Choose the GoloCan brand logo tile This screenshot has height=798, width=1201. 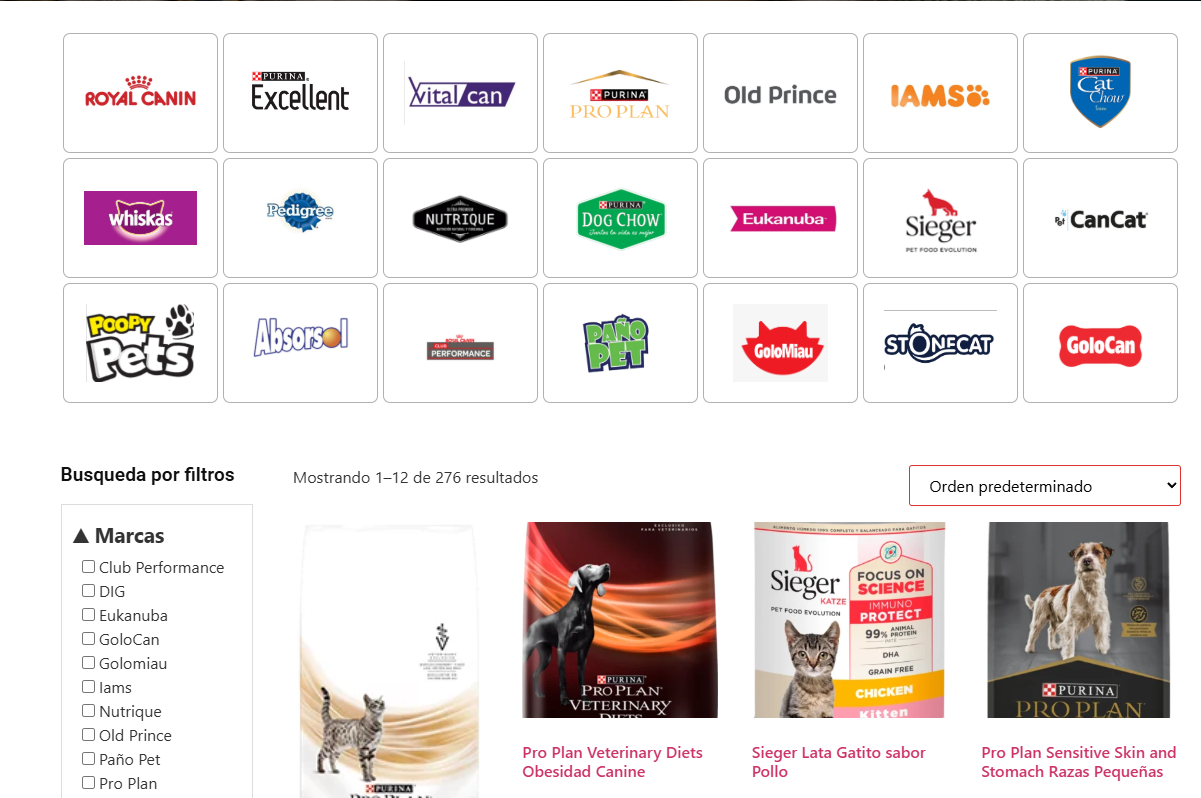[1100, 343]
